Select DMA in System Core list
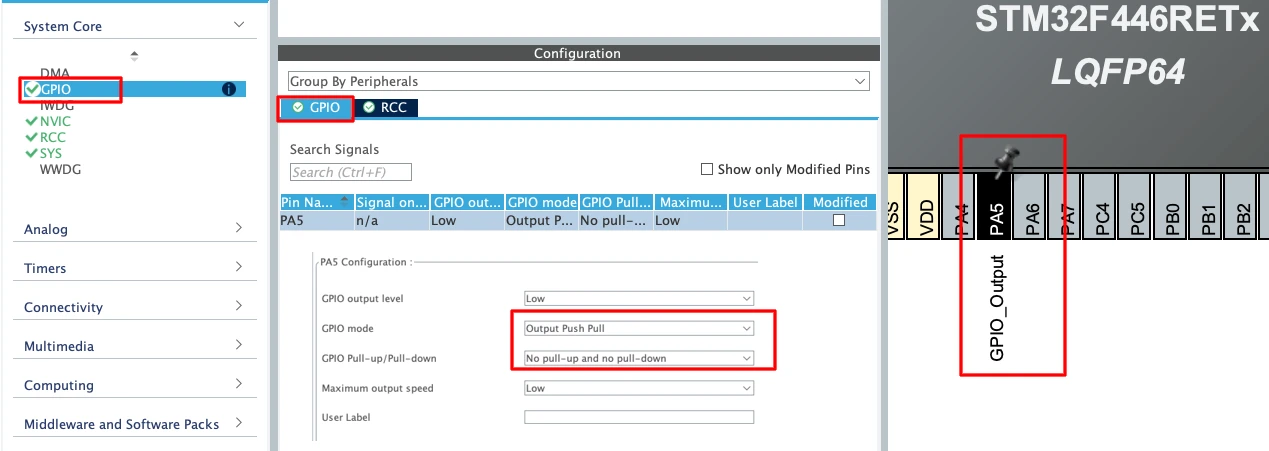 click(x=55, y=74)
